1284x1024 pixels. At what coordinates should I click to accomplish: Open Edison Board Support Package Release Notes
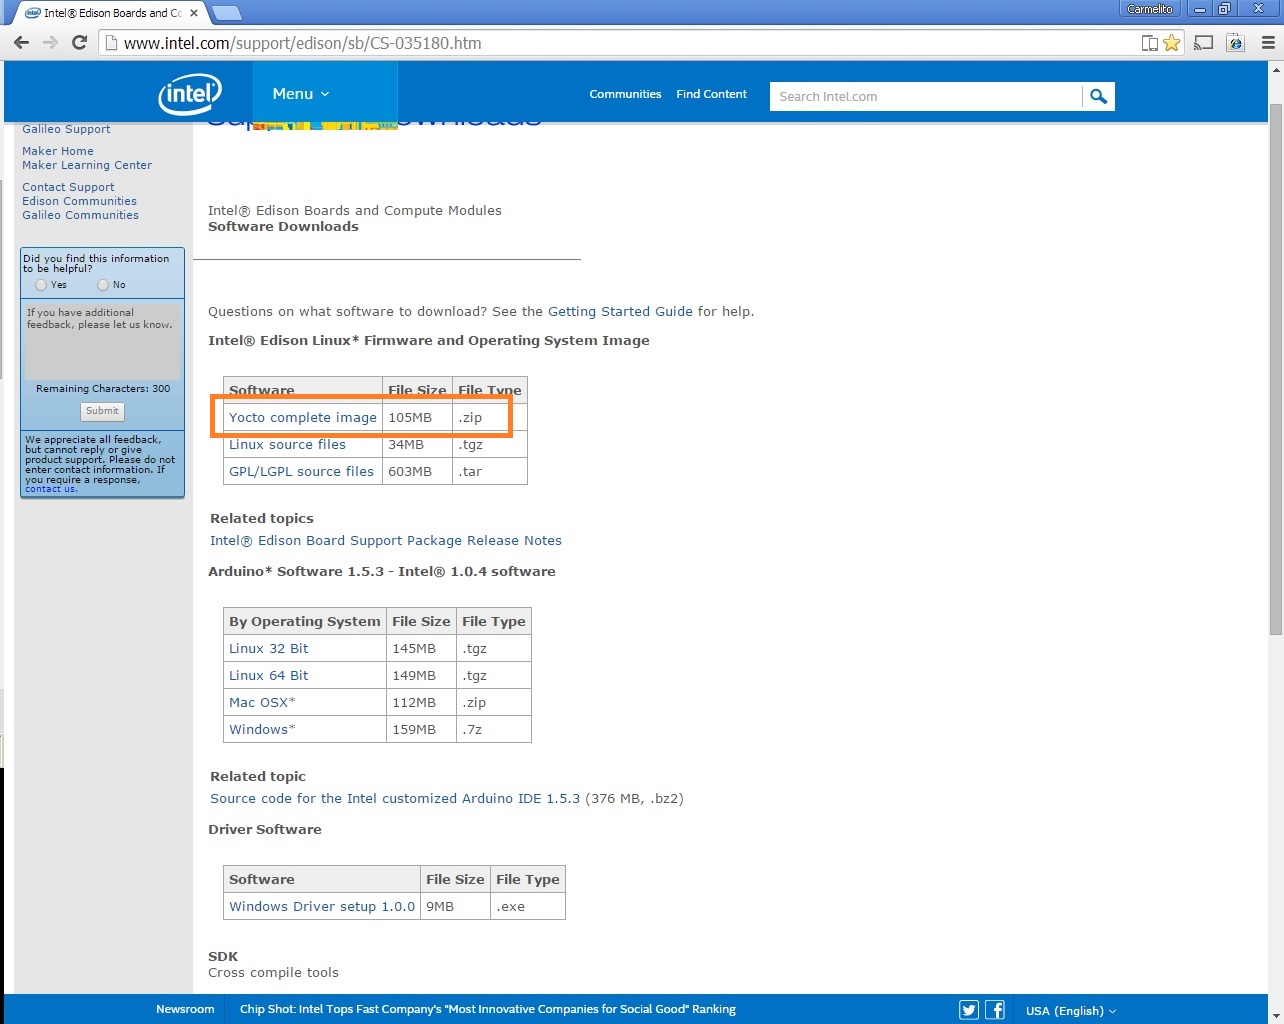click(x=386, y=540)
